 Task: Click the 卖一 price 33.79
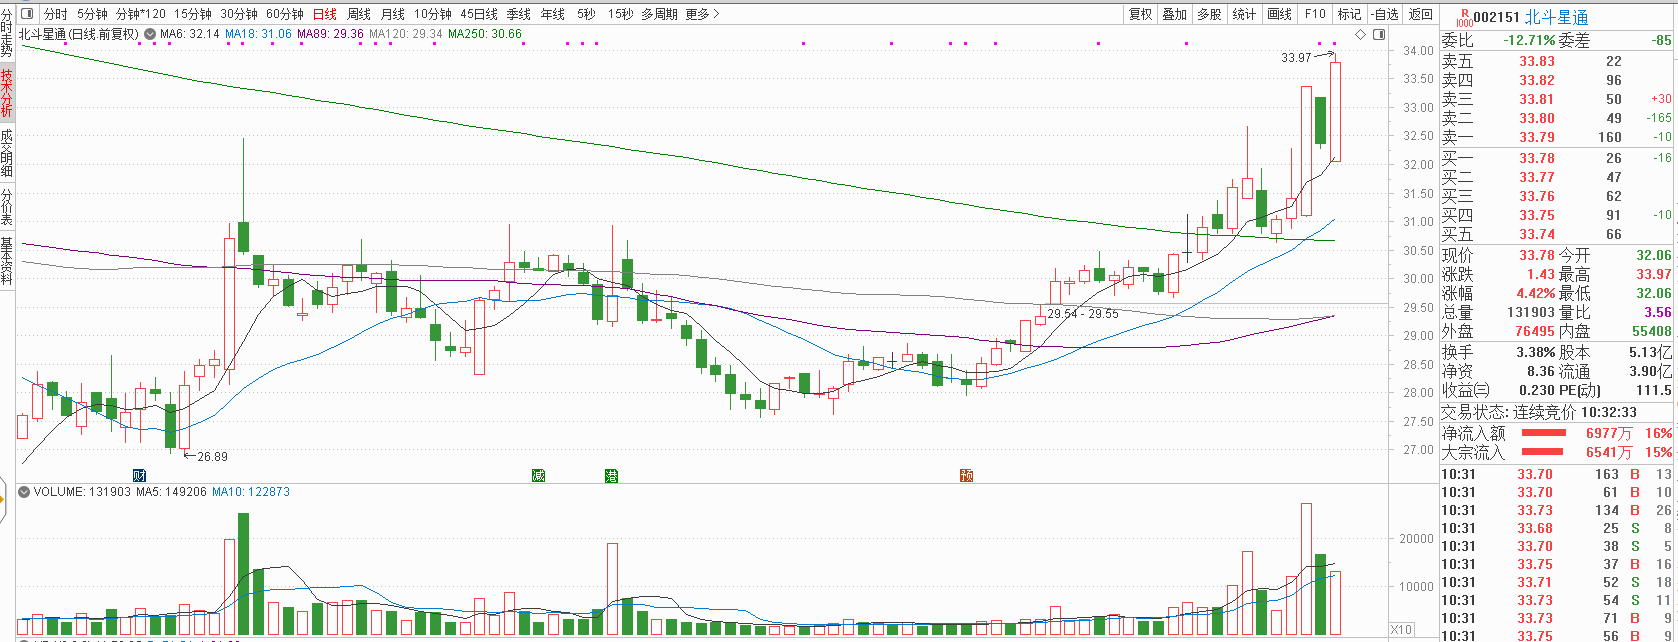tap(1537, 137)
